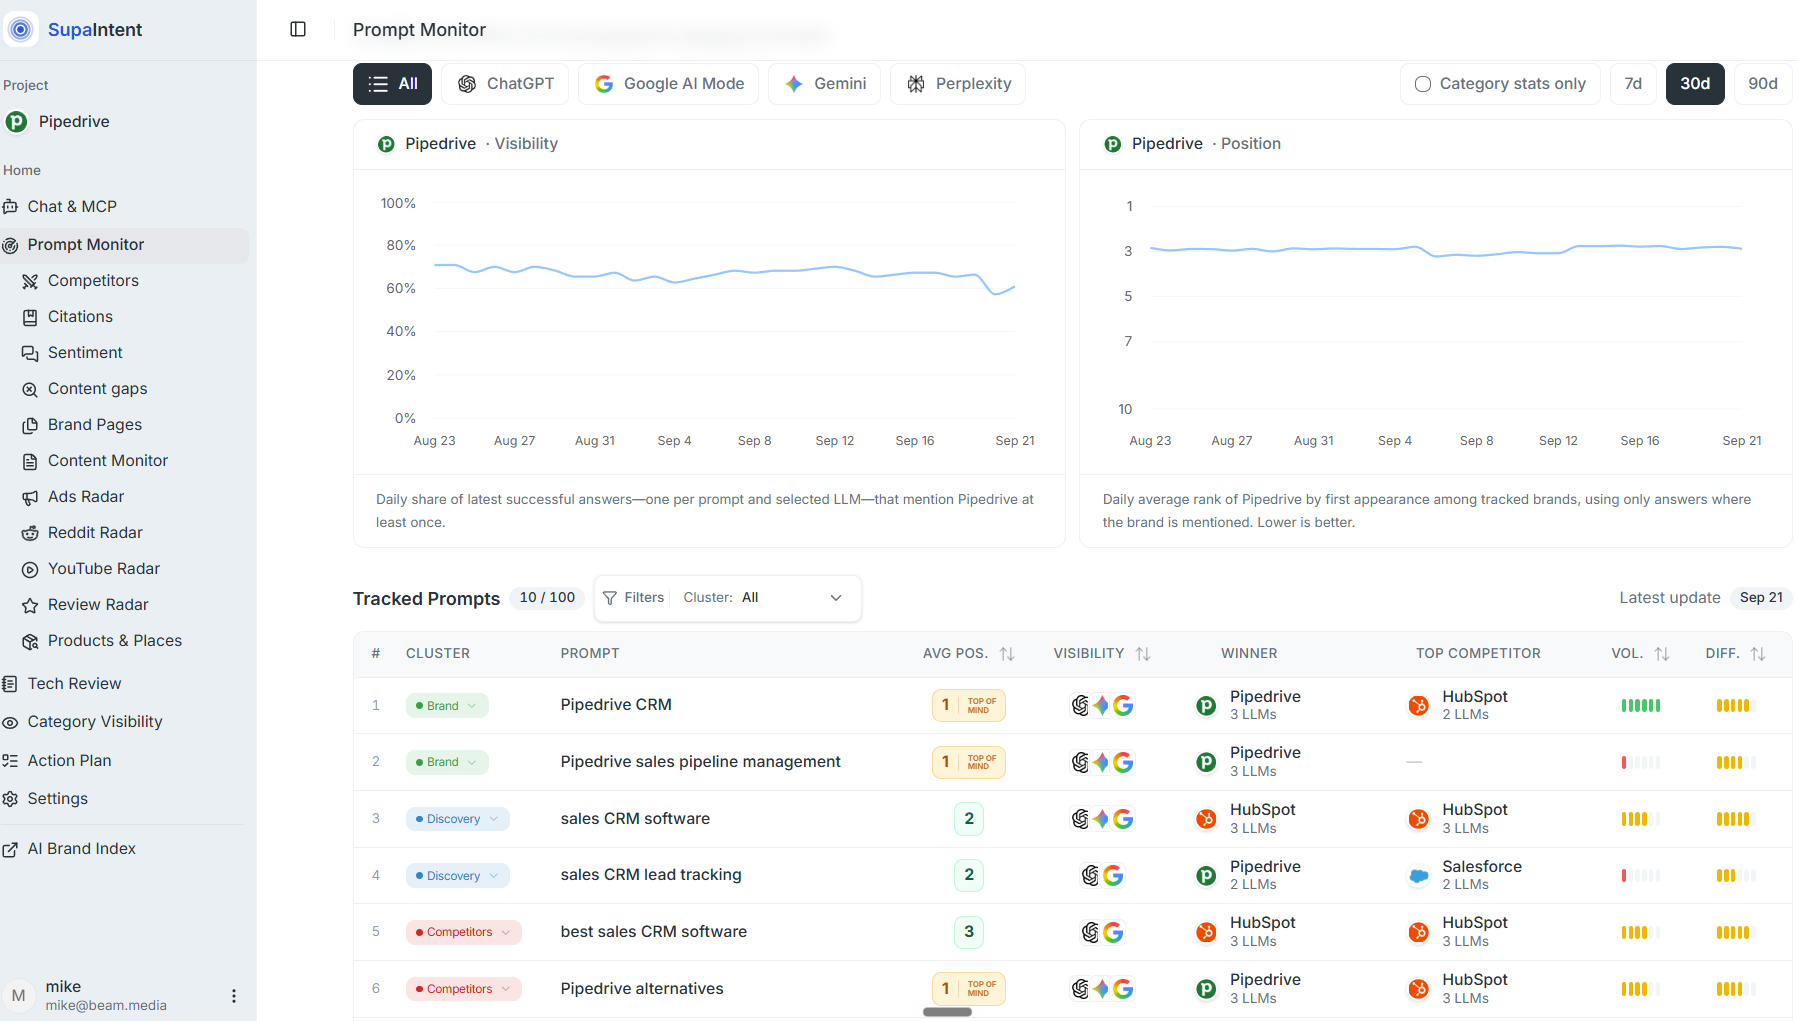The image size is (1797, 1021).
Task: Sort by Vol. column arrows
Action: coord(1662,653)
